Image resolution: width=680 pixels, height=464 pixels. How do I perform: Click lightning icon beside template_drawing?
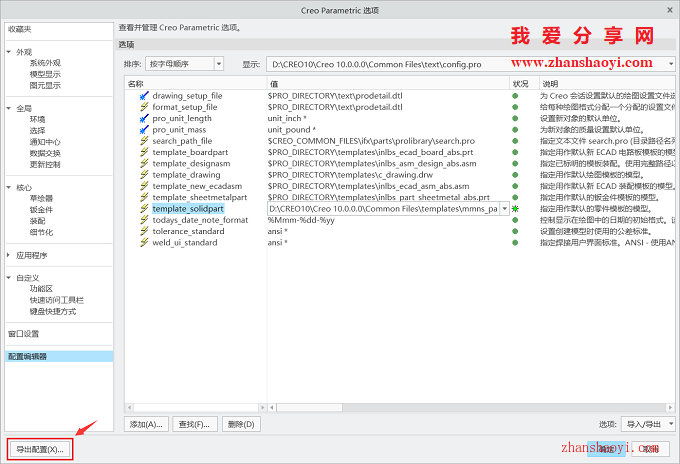[144, 174]
